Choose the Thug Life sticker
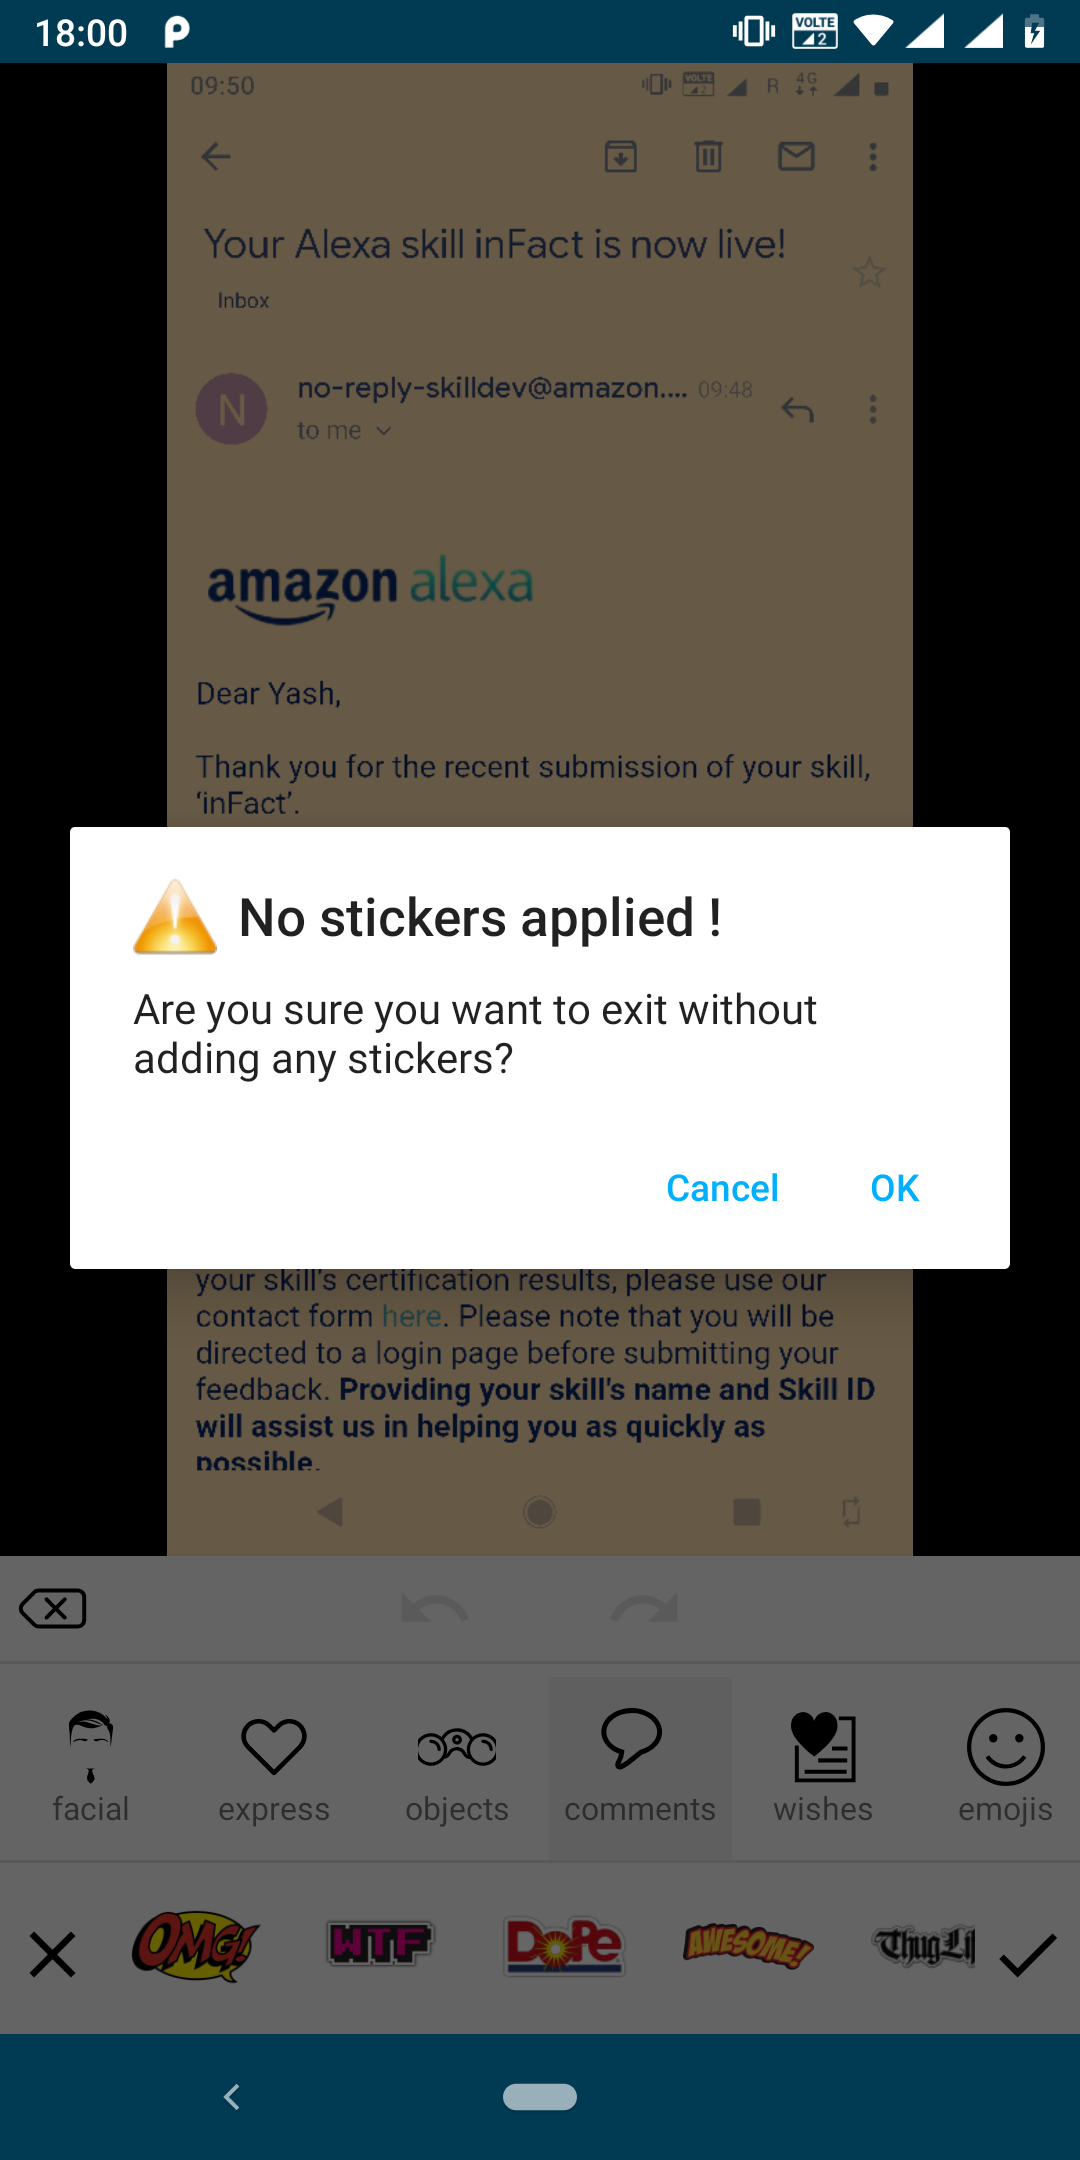The height and width of the screenshot is (2160, 1080). 924,1946
